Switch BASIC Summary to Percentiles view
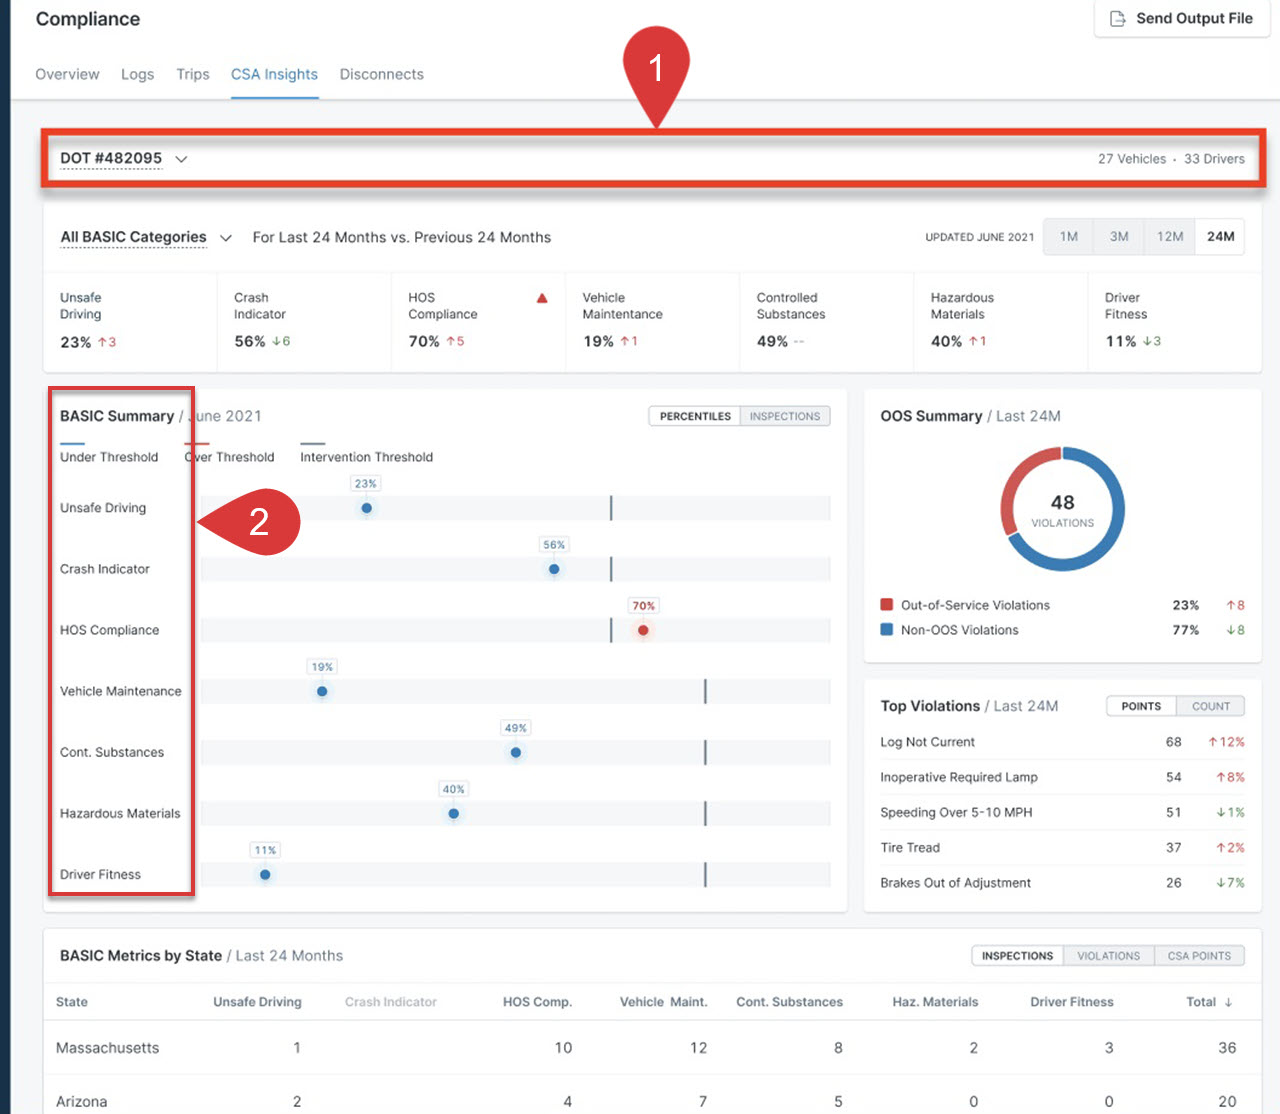Image resolution: width=1280 pixels, height=1114 pixels. pyautogui.click(x=695, y=416)
